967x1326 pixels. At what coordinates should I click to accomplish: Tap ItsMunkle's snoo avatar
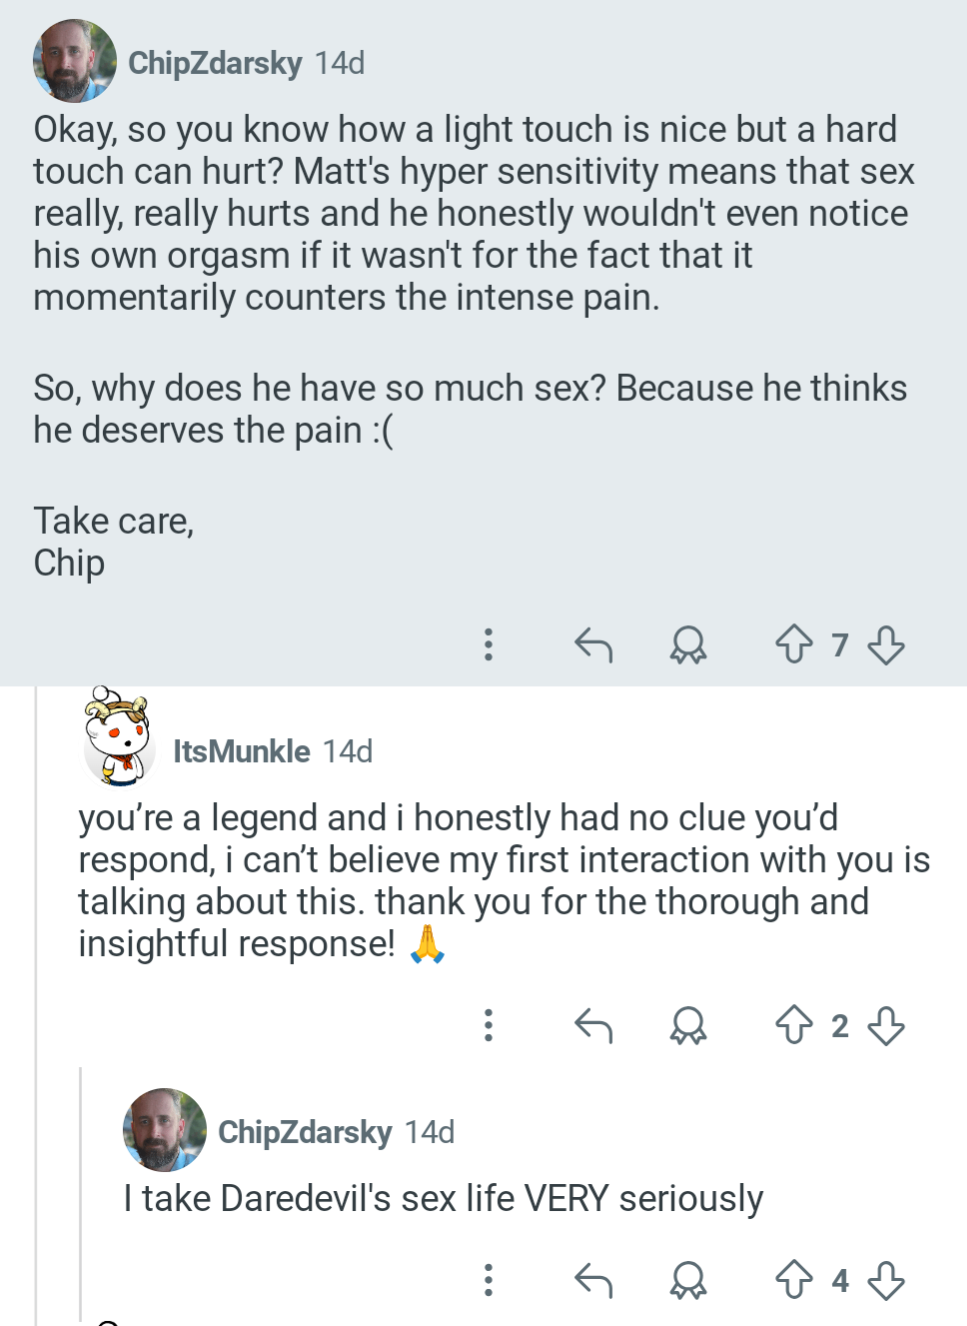tap(118, 738)
